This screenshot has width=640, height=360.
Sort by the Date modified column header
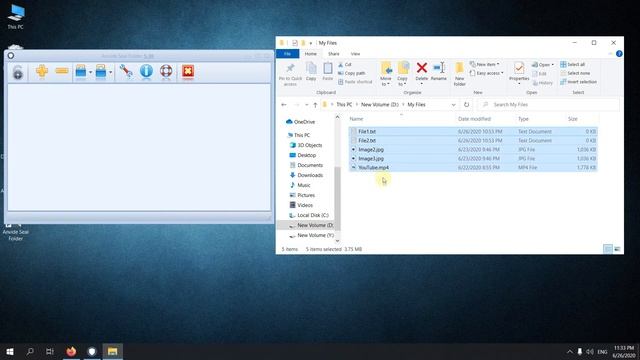[x=474, y=119]
